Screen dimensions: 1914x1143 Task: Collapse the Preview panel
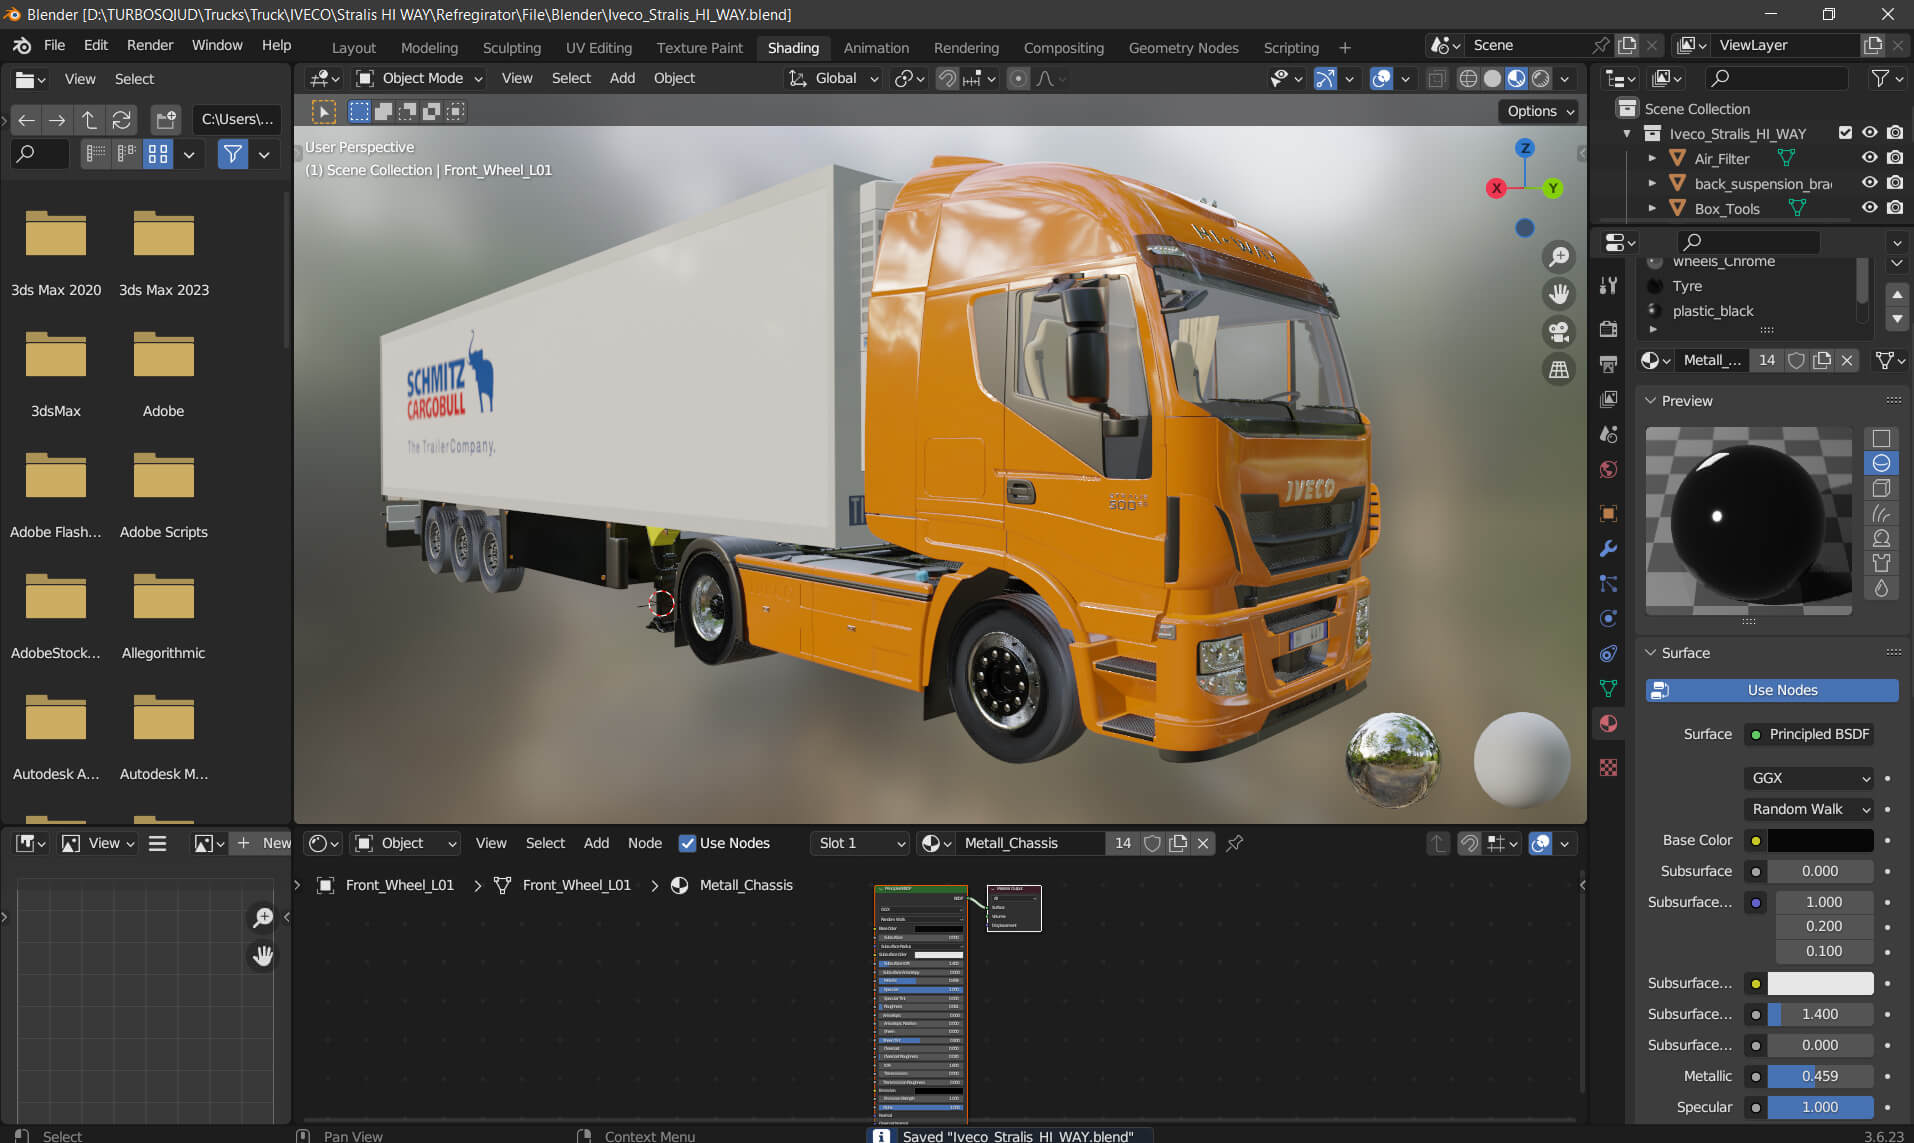(x=1651, y=400)
